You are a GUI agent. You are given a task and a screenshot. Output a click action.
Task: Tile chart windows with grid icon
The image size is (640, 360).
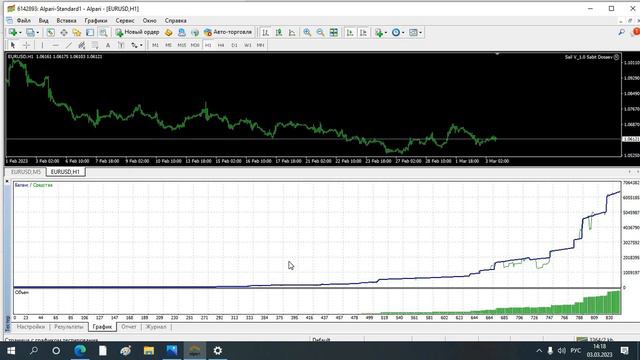pyautogui.click(x=334, y=33)
